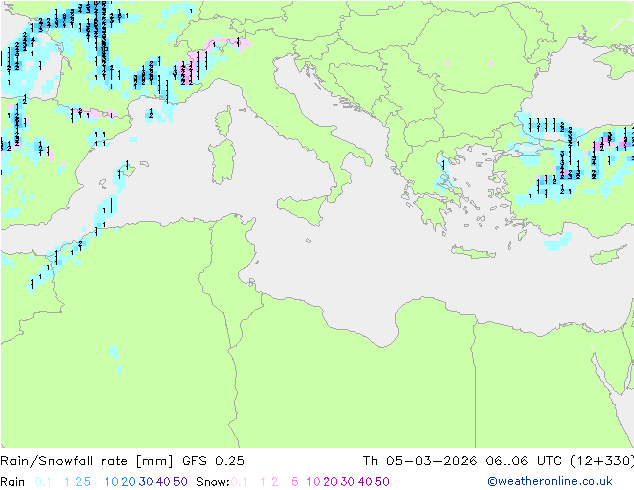634x490 pixels.
Task: Click the '(12+330)' forecast offset text
Action: 602,461
